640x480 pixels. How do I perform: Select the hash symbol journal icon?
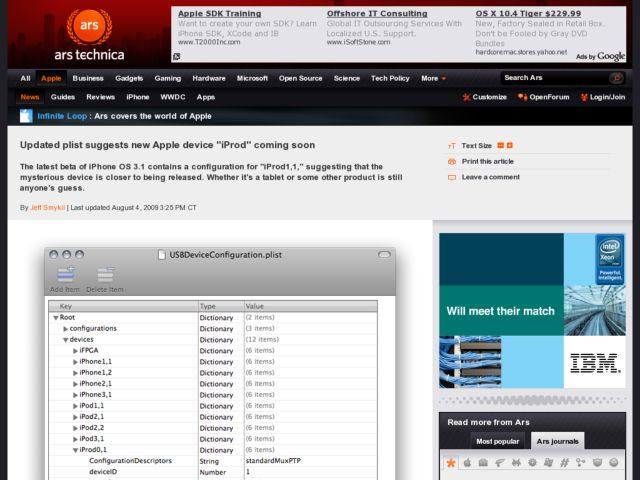pos(564,463)
